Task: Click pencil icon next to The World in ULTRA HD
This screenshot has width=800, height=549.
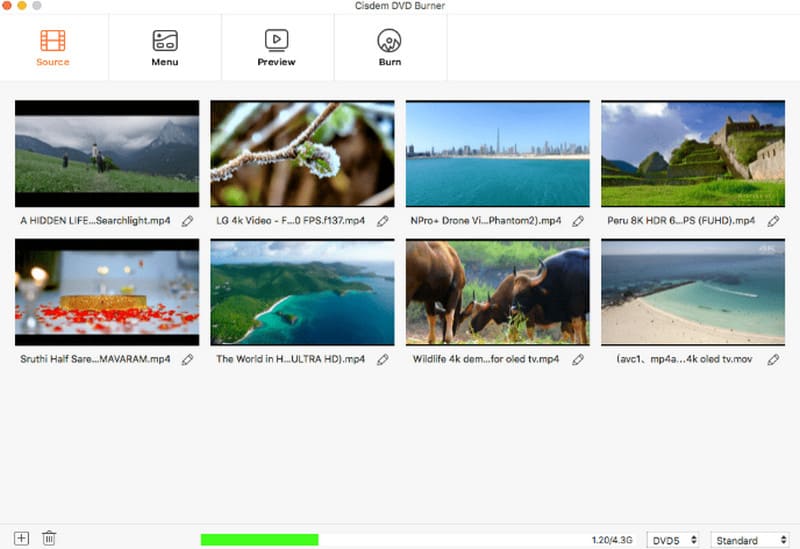Action: click(383, 359)
